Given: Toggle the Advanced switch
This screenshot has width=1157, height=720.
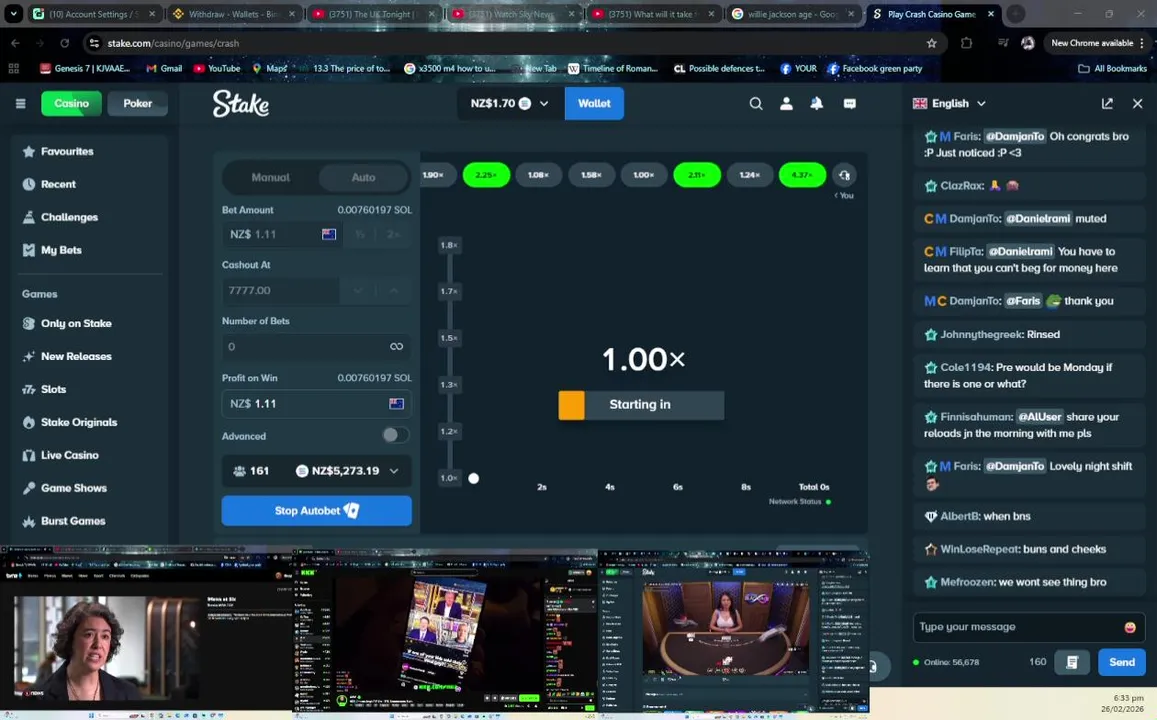Looking at the screenshot, I should (x=395, y=435).
